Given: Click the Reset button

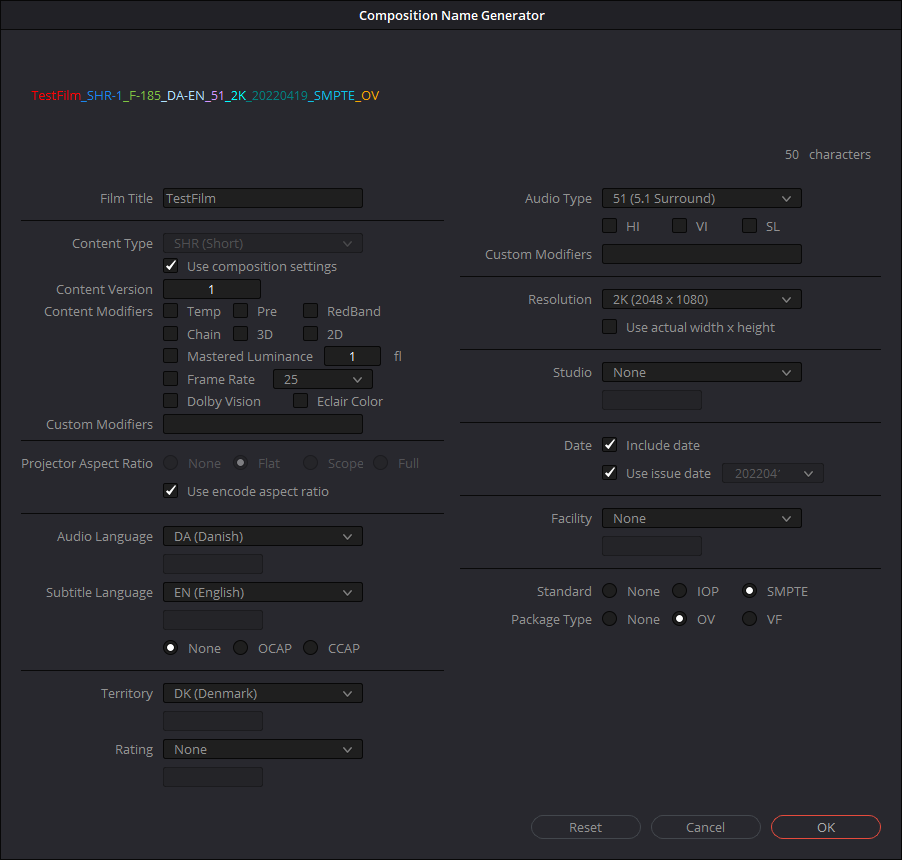Looking at the screenshot, I should 586,827.
